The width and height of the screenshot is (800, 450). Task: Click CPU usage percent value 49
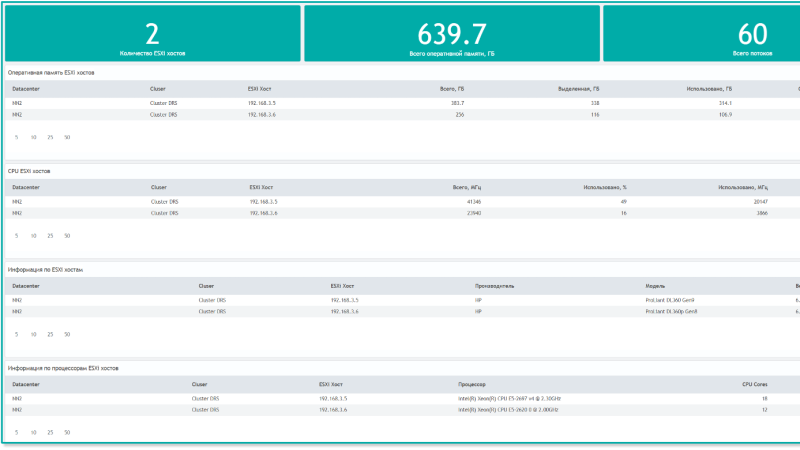(623, 202)
